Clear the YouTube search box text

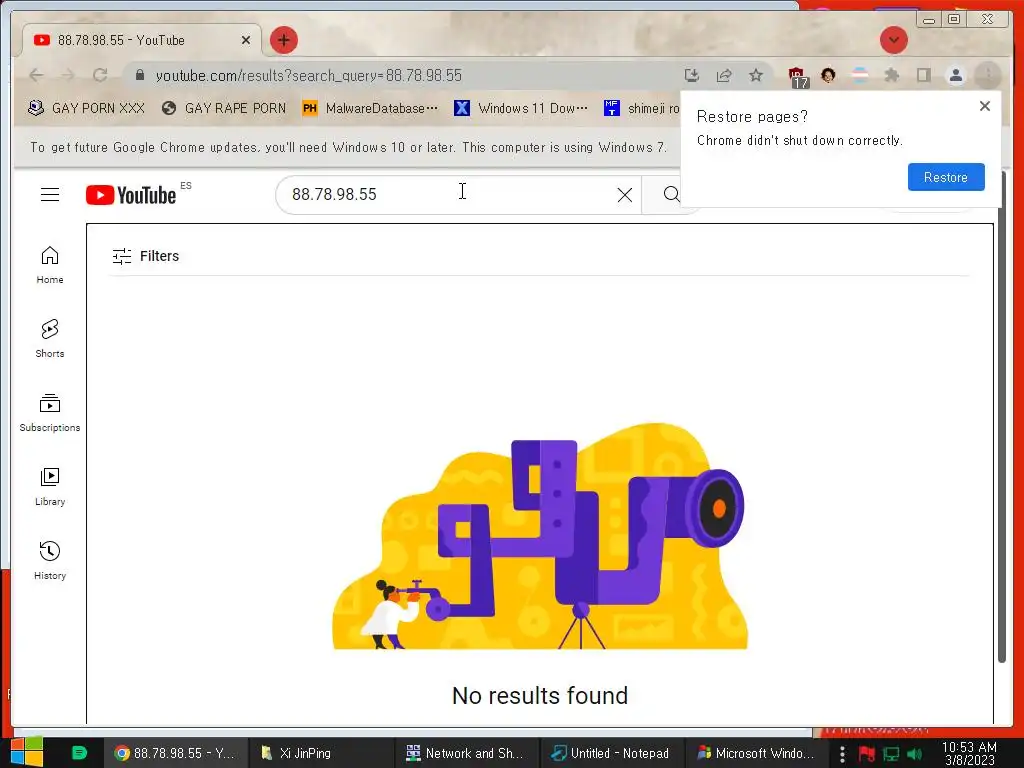(x=624, y=195)
